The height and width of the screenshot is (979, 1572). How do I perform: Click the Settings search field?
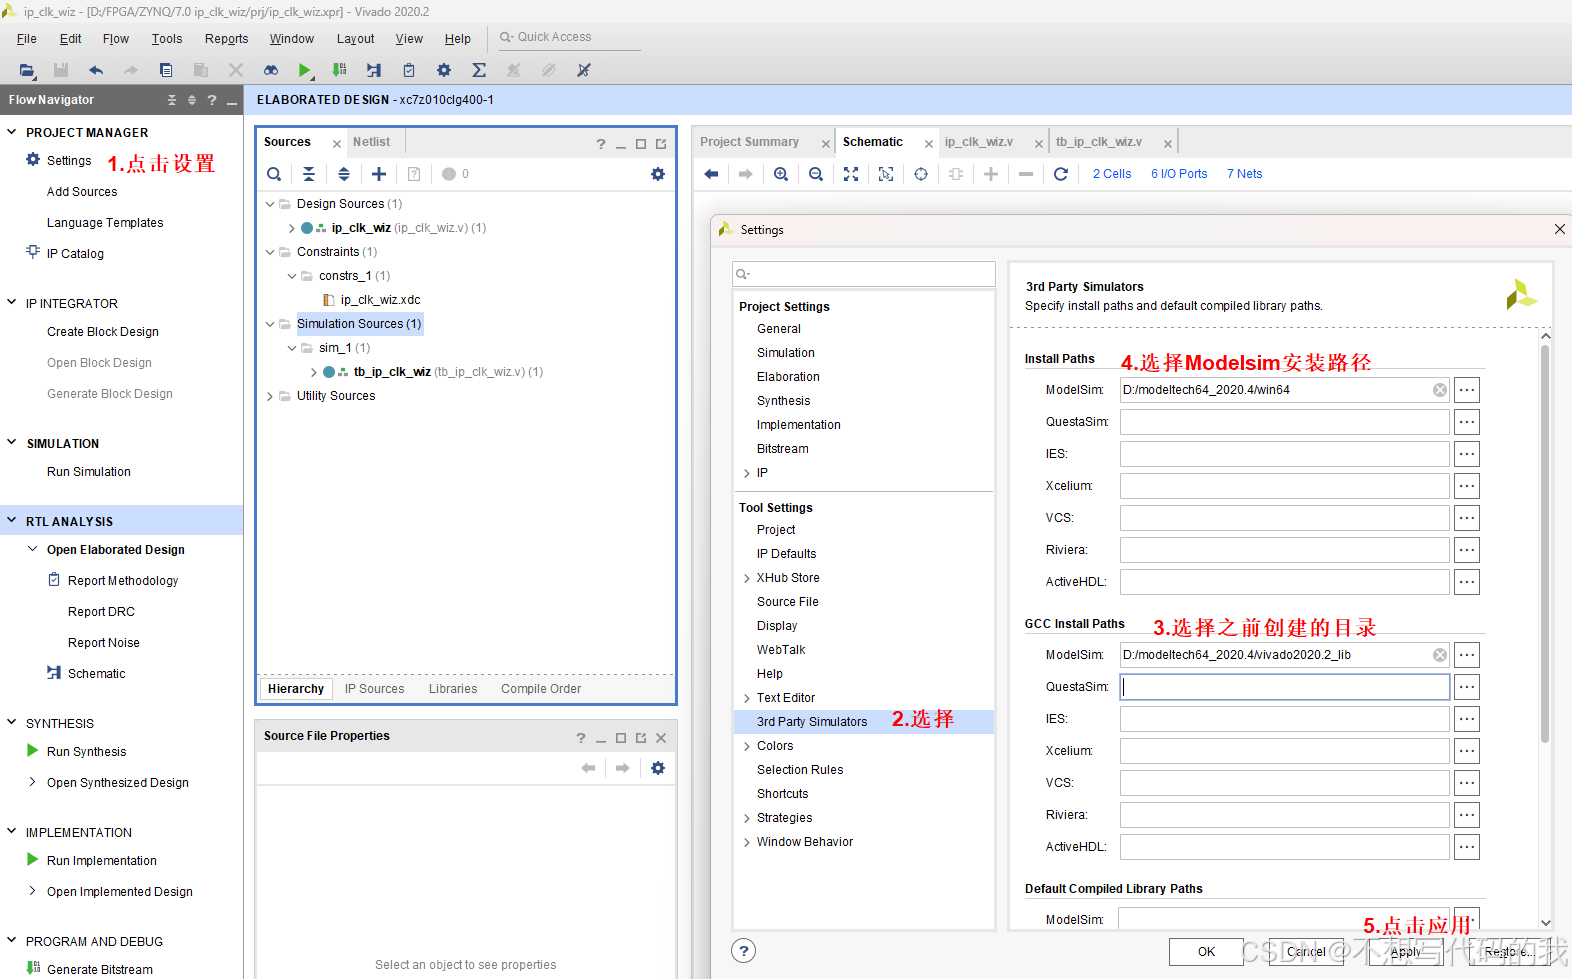pyautogui.click(x=864, y=274)
